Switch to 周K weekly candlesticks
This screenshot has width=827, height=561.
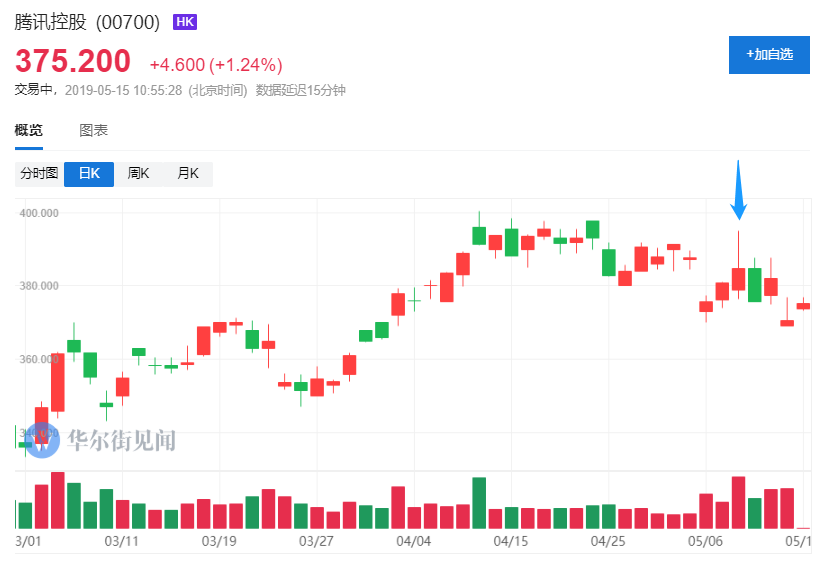pos(138,173)
